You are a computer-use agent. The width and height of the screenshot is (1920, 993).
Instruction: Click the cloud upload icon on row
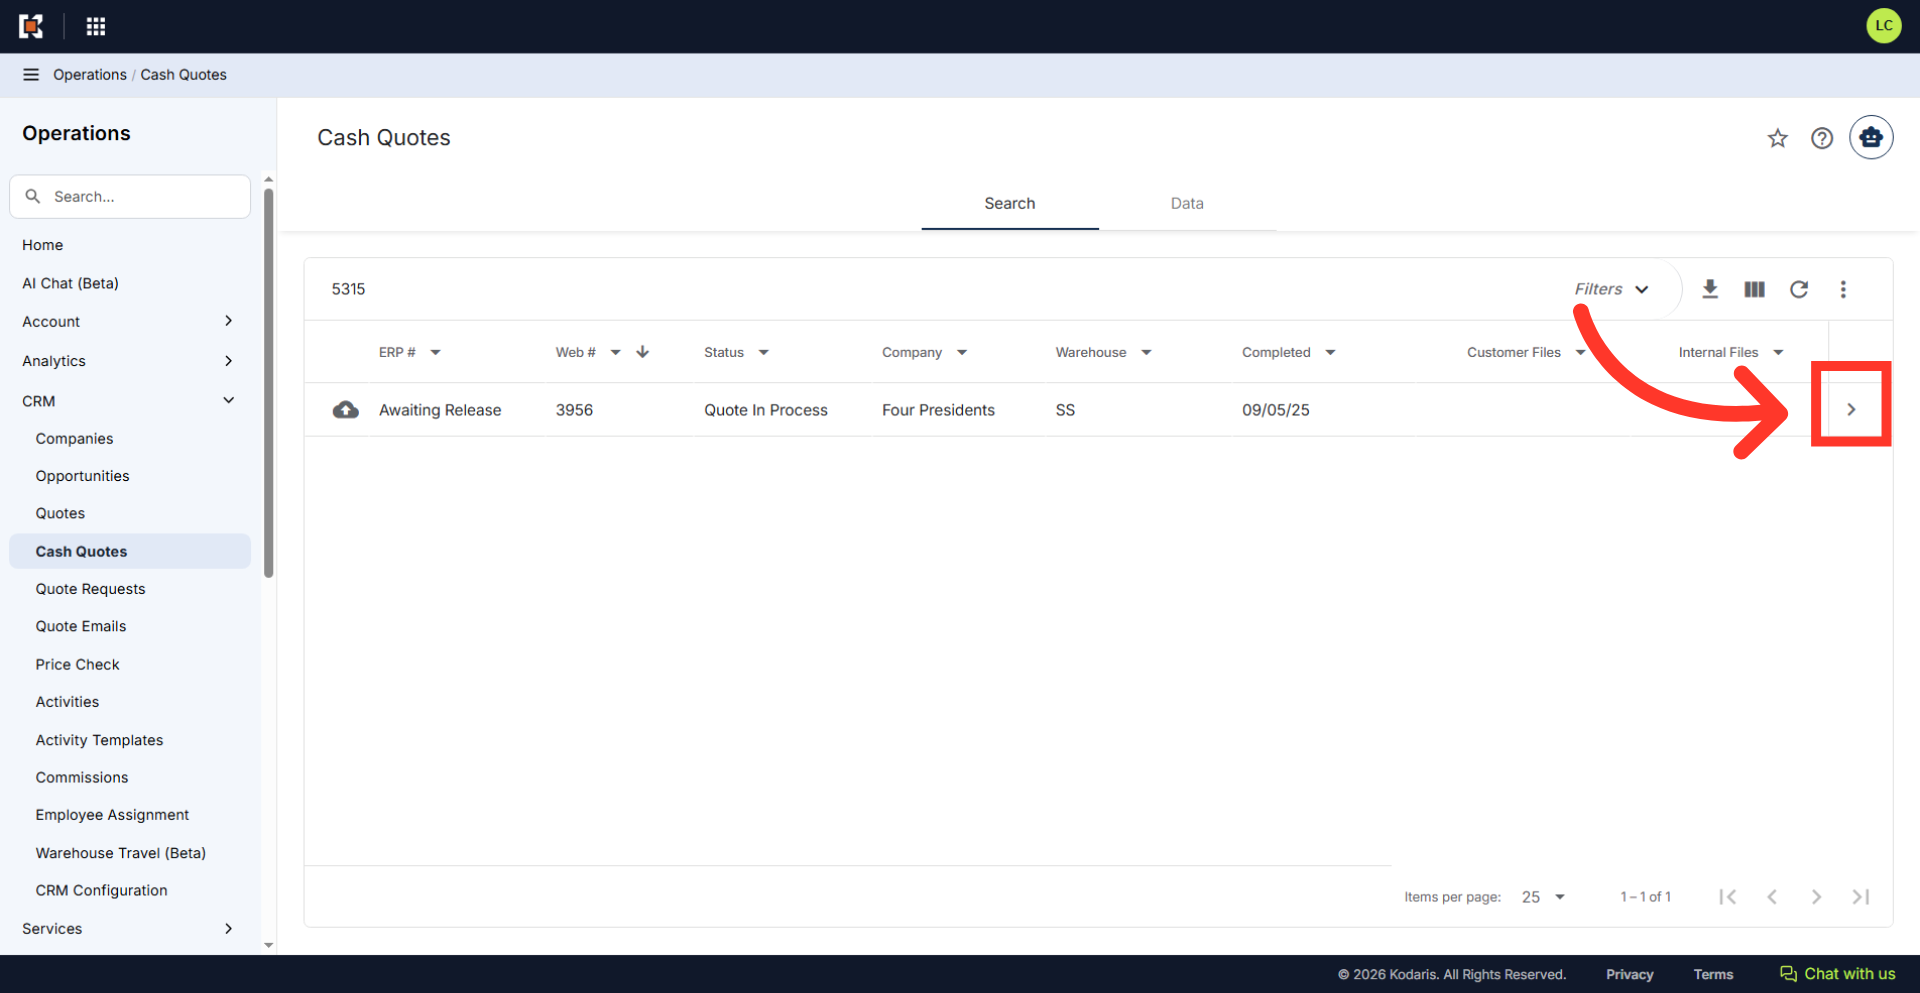point(346,410)
